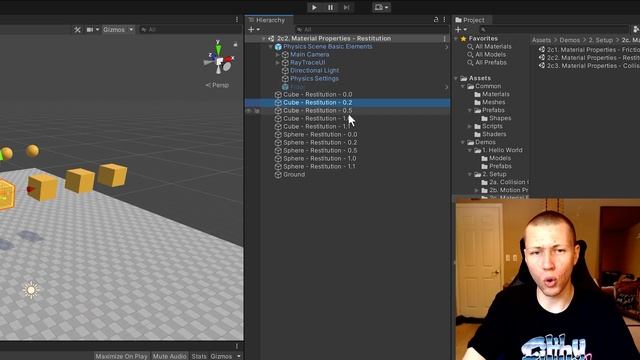The height and width of the screenshot is (360, 640).
Task: Open All Prefabs saved search
Action: click(491, 62)
